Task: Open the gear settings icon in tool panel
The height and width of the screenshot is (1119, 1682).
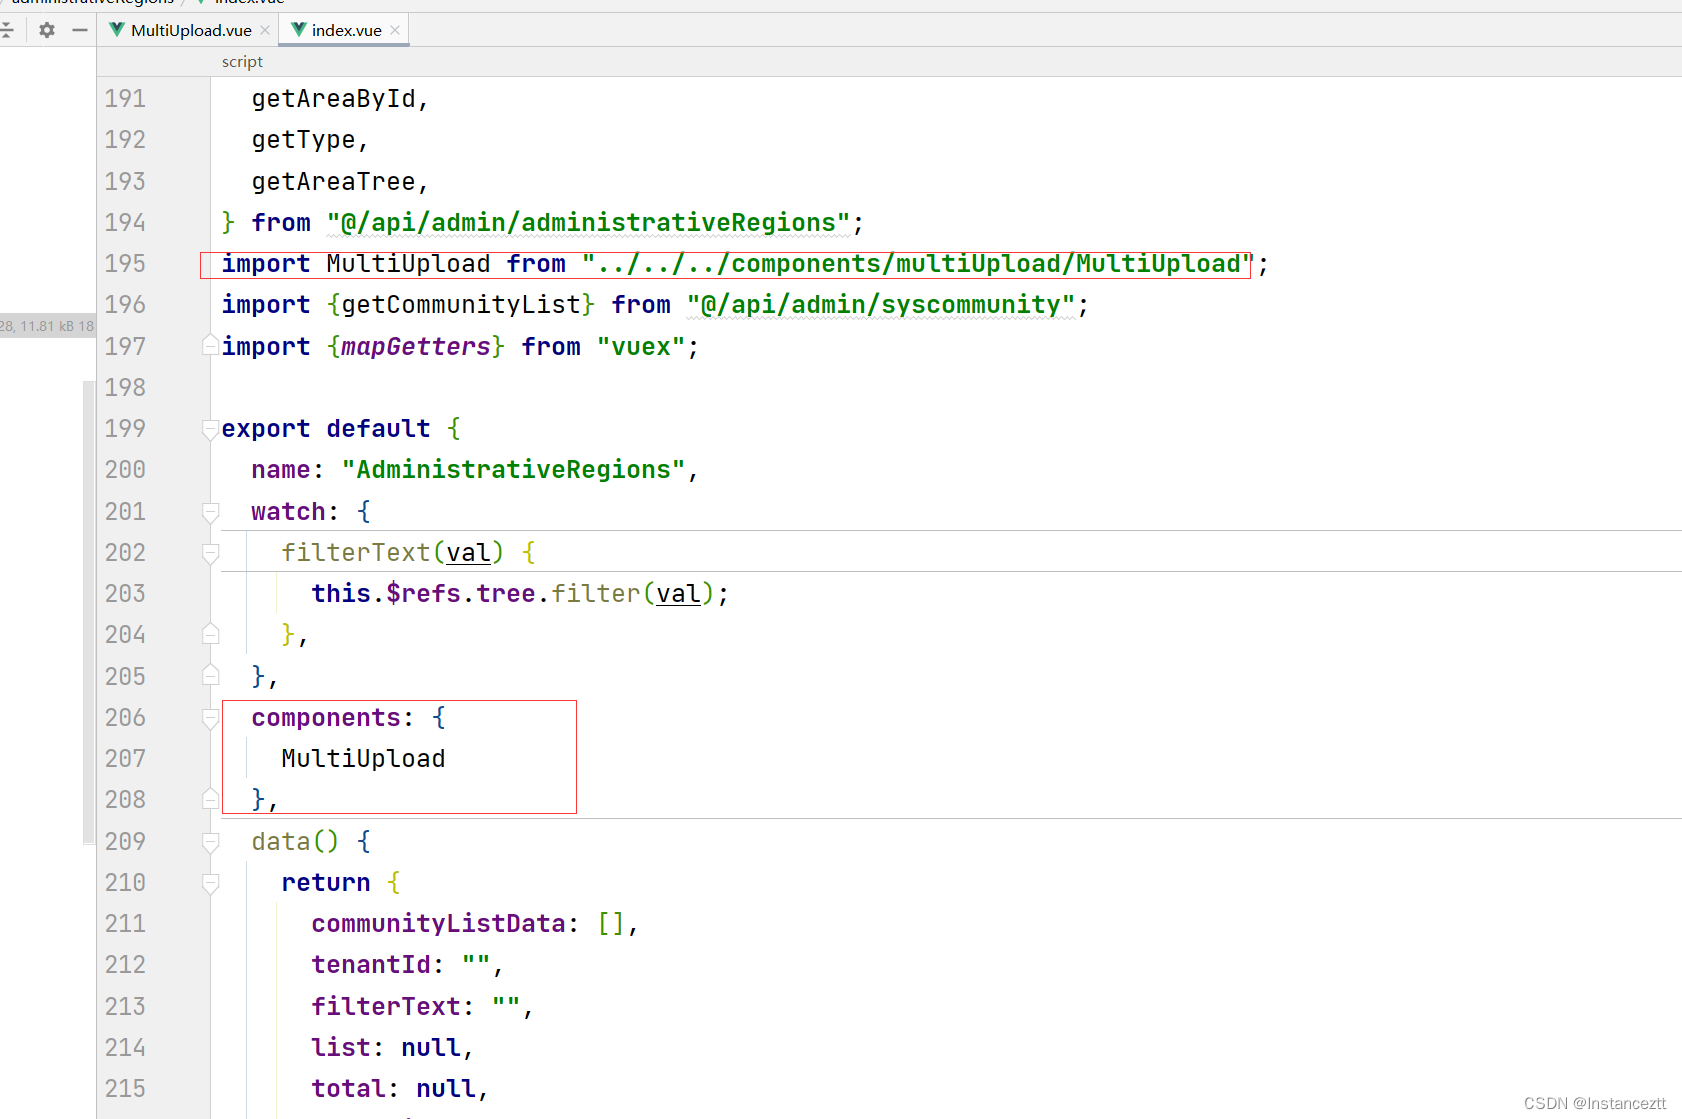Action: 47,30
